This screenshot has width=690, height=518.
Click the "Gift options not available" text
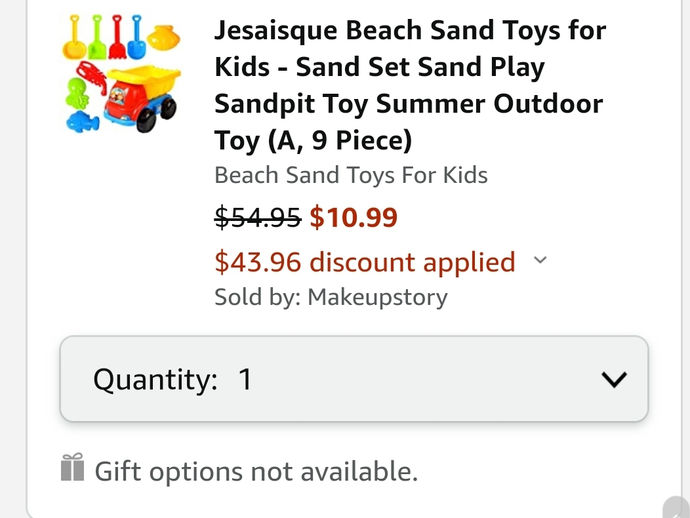pos(255,471)
